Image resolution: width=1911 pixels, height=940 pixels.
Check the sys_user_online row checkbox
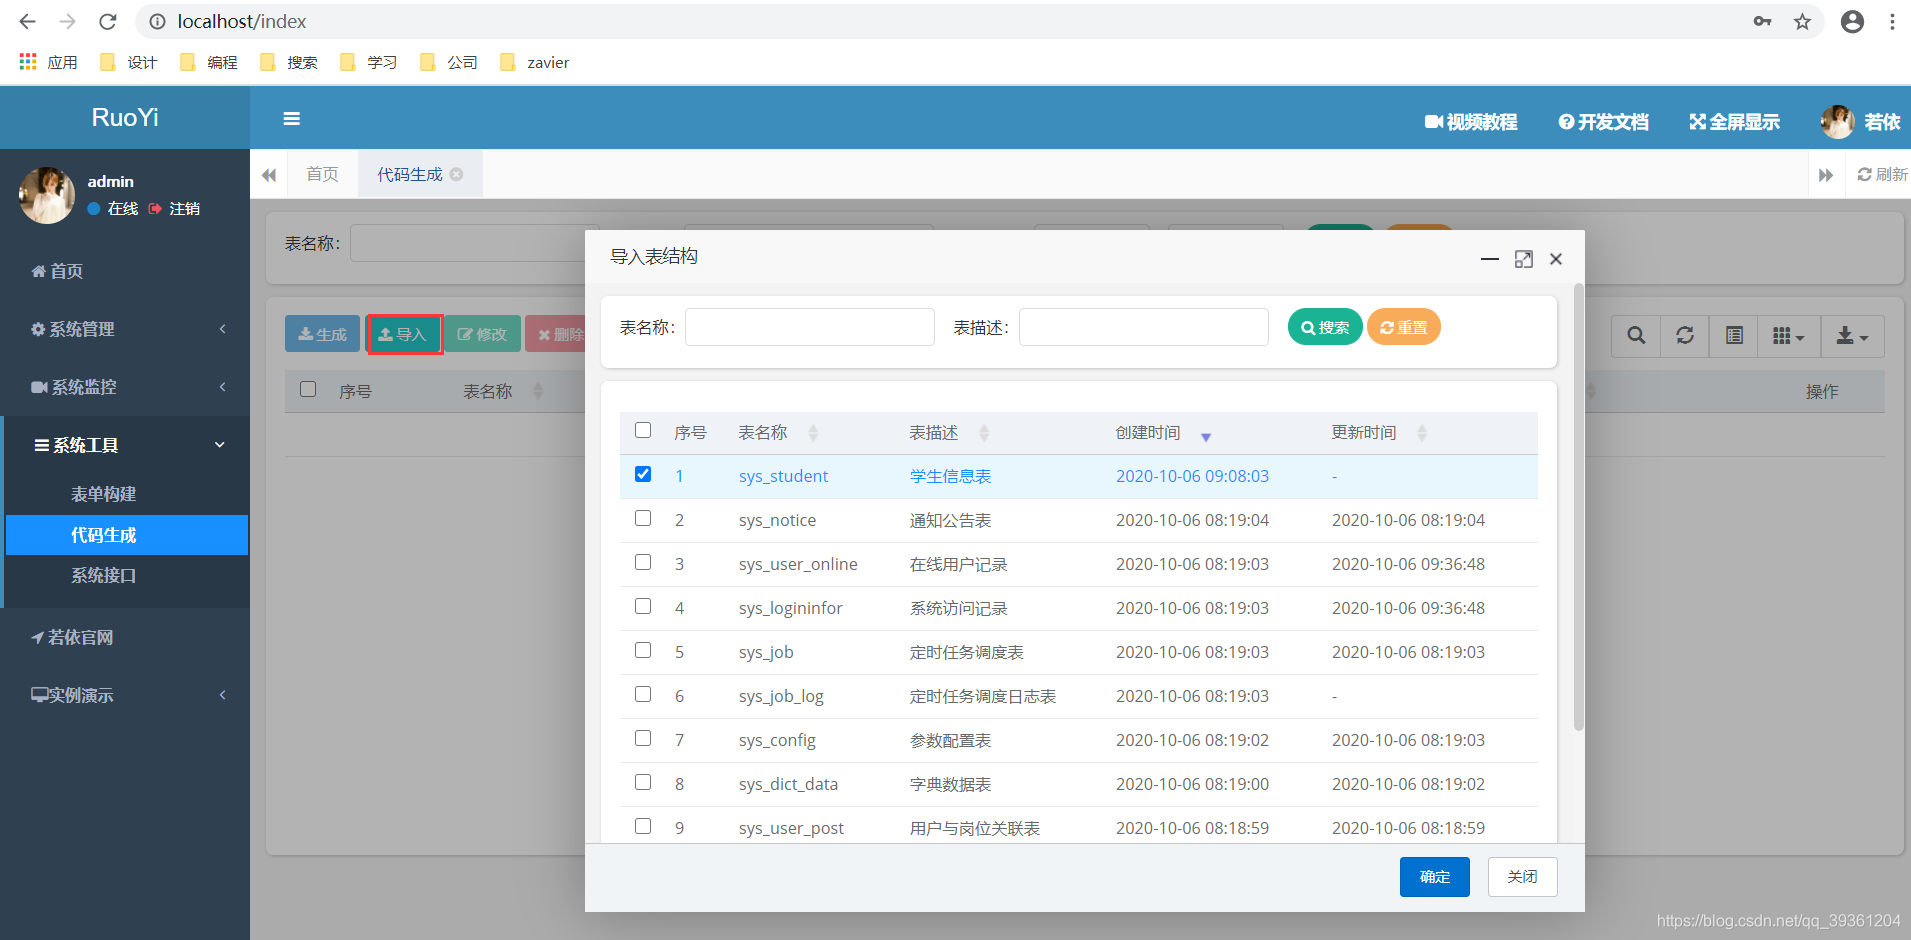643,562
